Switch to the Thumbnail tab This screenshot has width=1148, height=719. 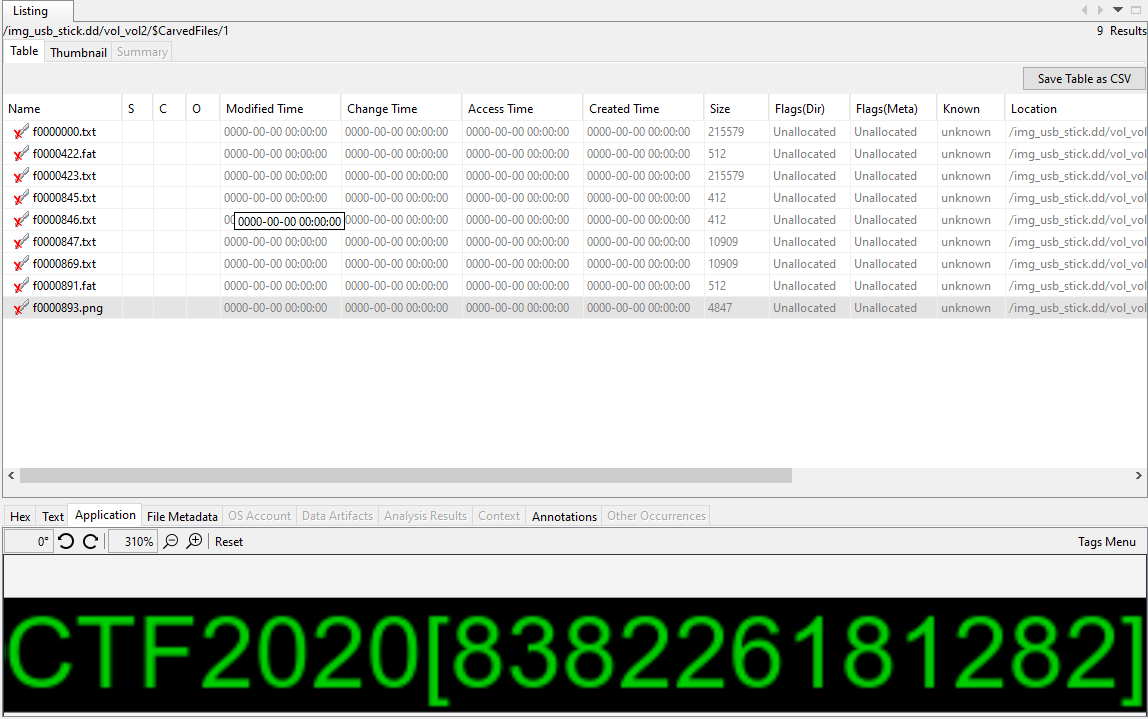click(x=78, y=52)
